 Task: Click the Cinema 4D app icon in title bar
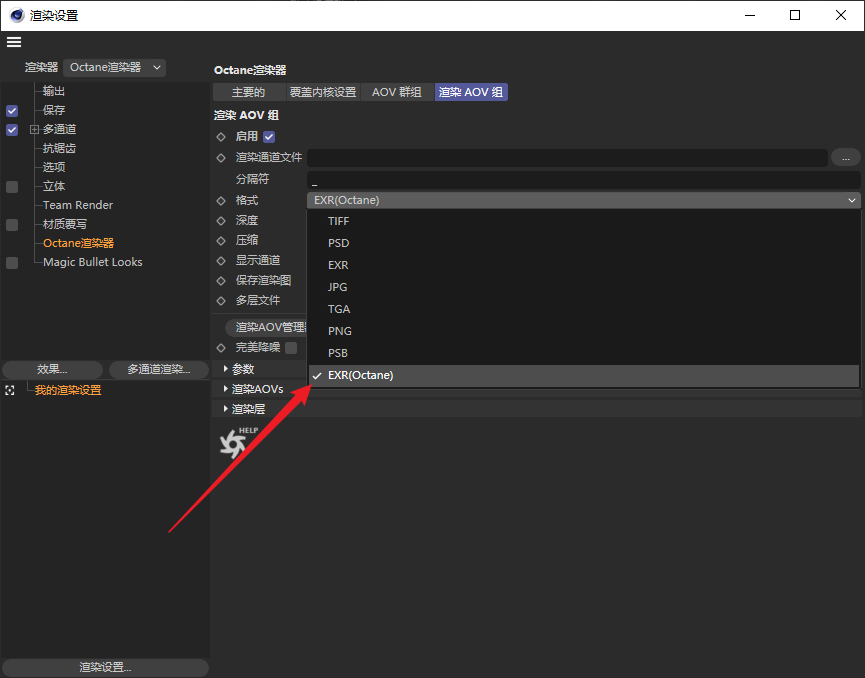[17, 15]
